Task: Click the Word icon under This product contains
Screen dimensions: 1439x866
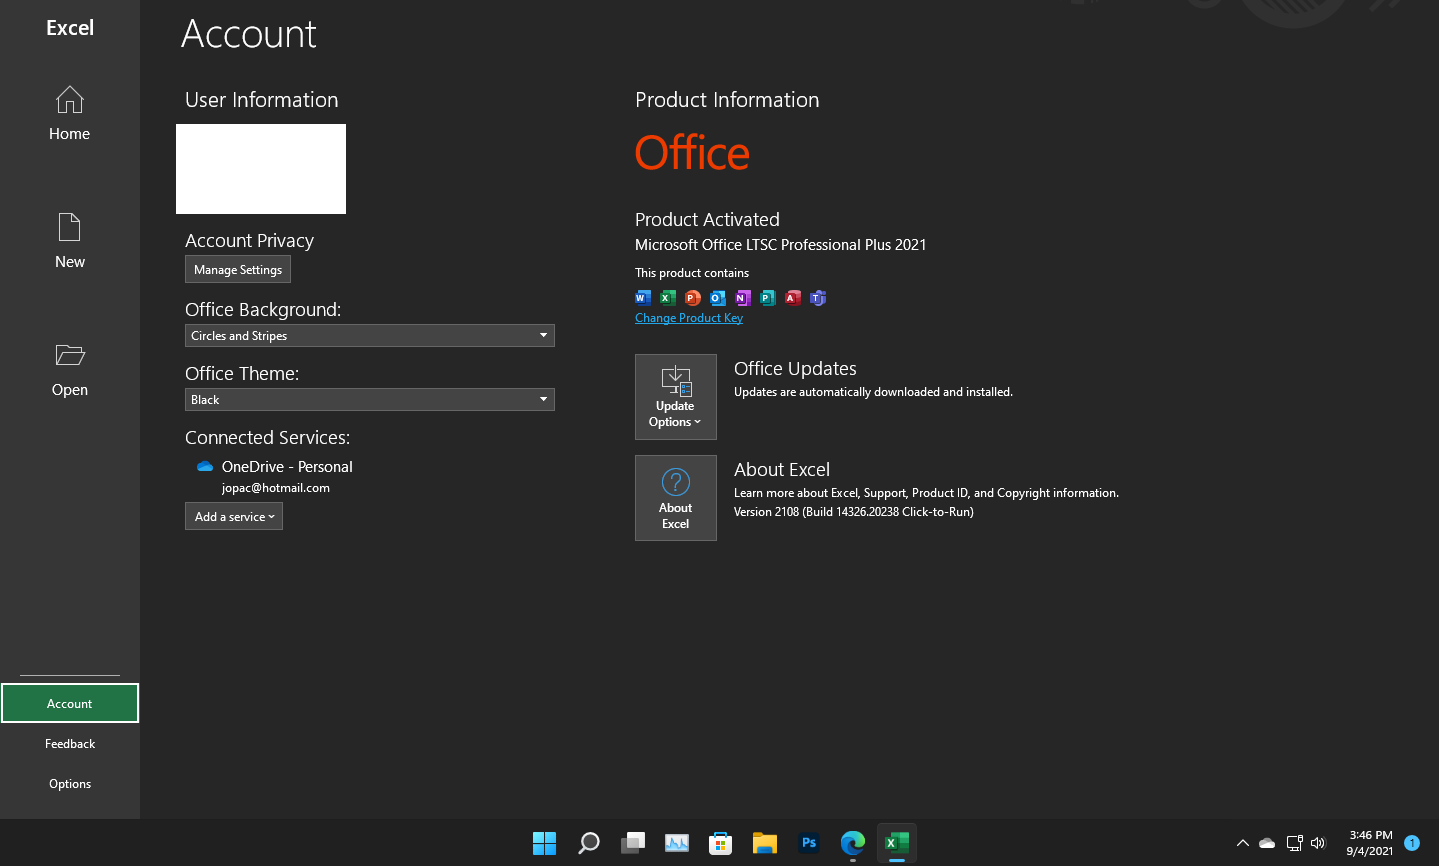Action: 643,297
